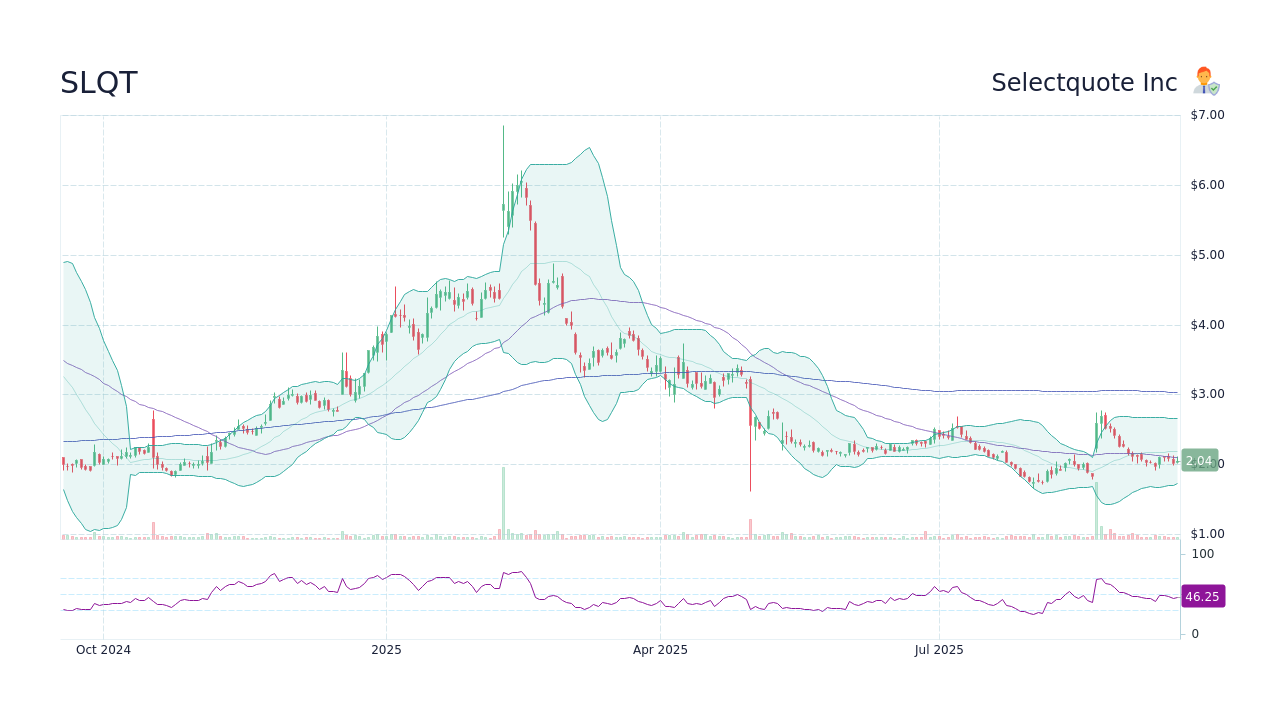Click the $3.00 gridline label
This screenshot has height=720, width=1280.
[x=1205, y=393]
